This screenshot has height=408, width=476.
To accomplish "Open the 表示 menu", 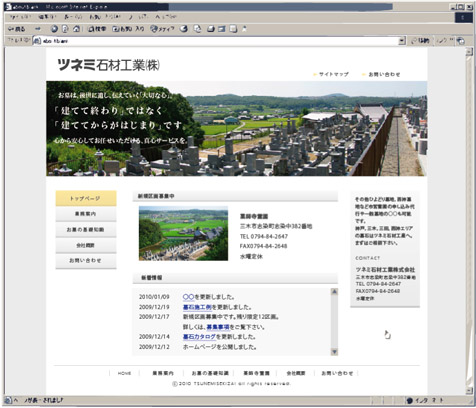I will (x=73, y=17).
